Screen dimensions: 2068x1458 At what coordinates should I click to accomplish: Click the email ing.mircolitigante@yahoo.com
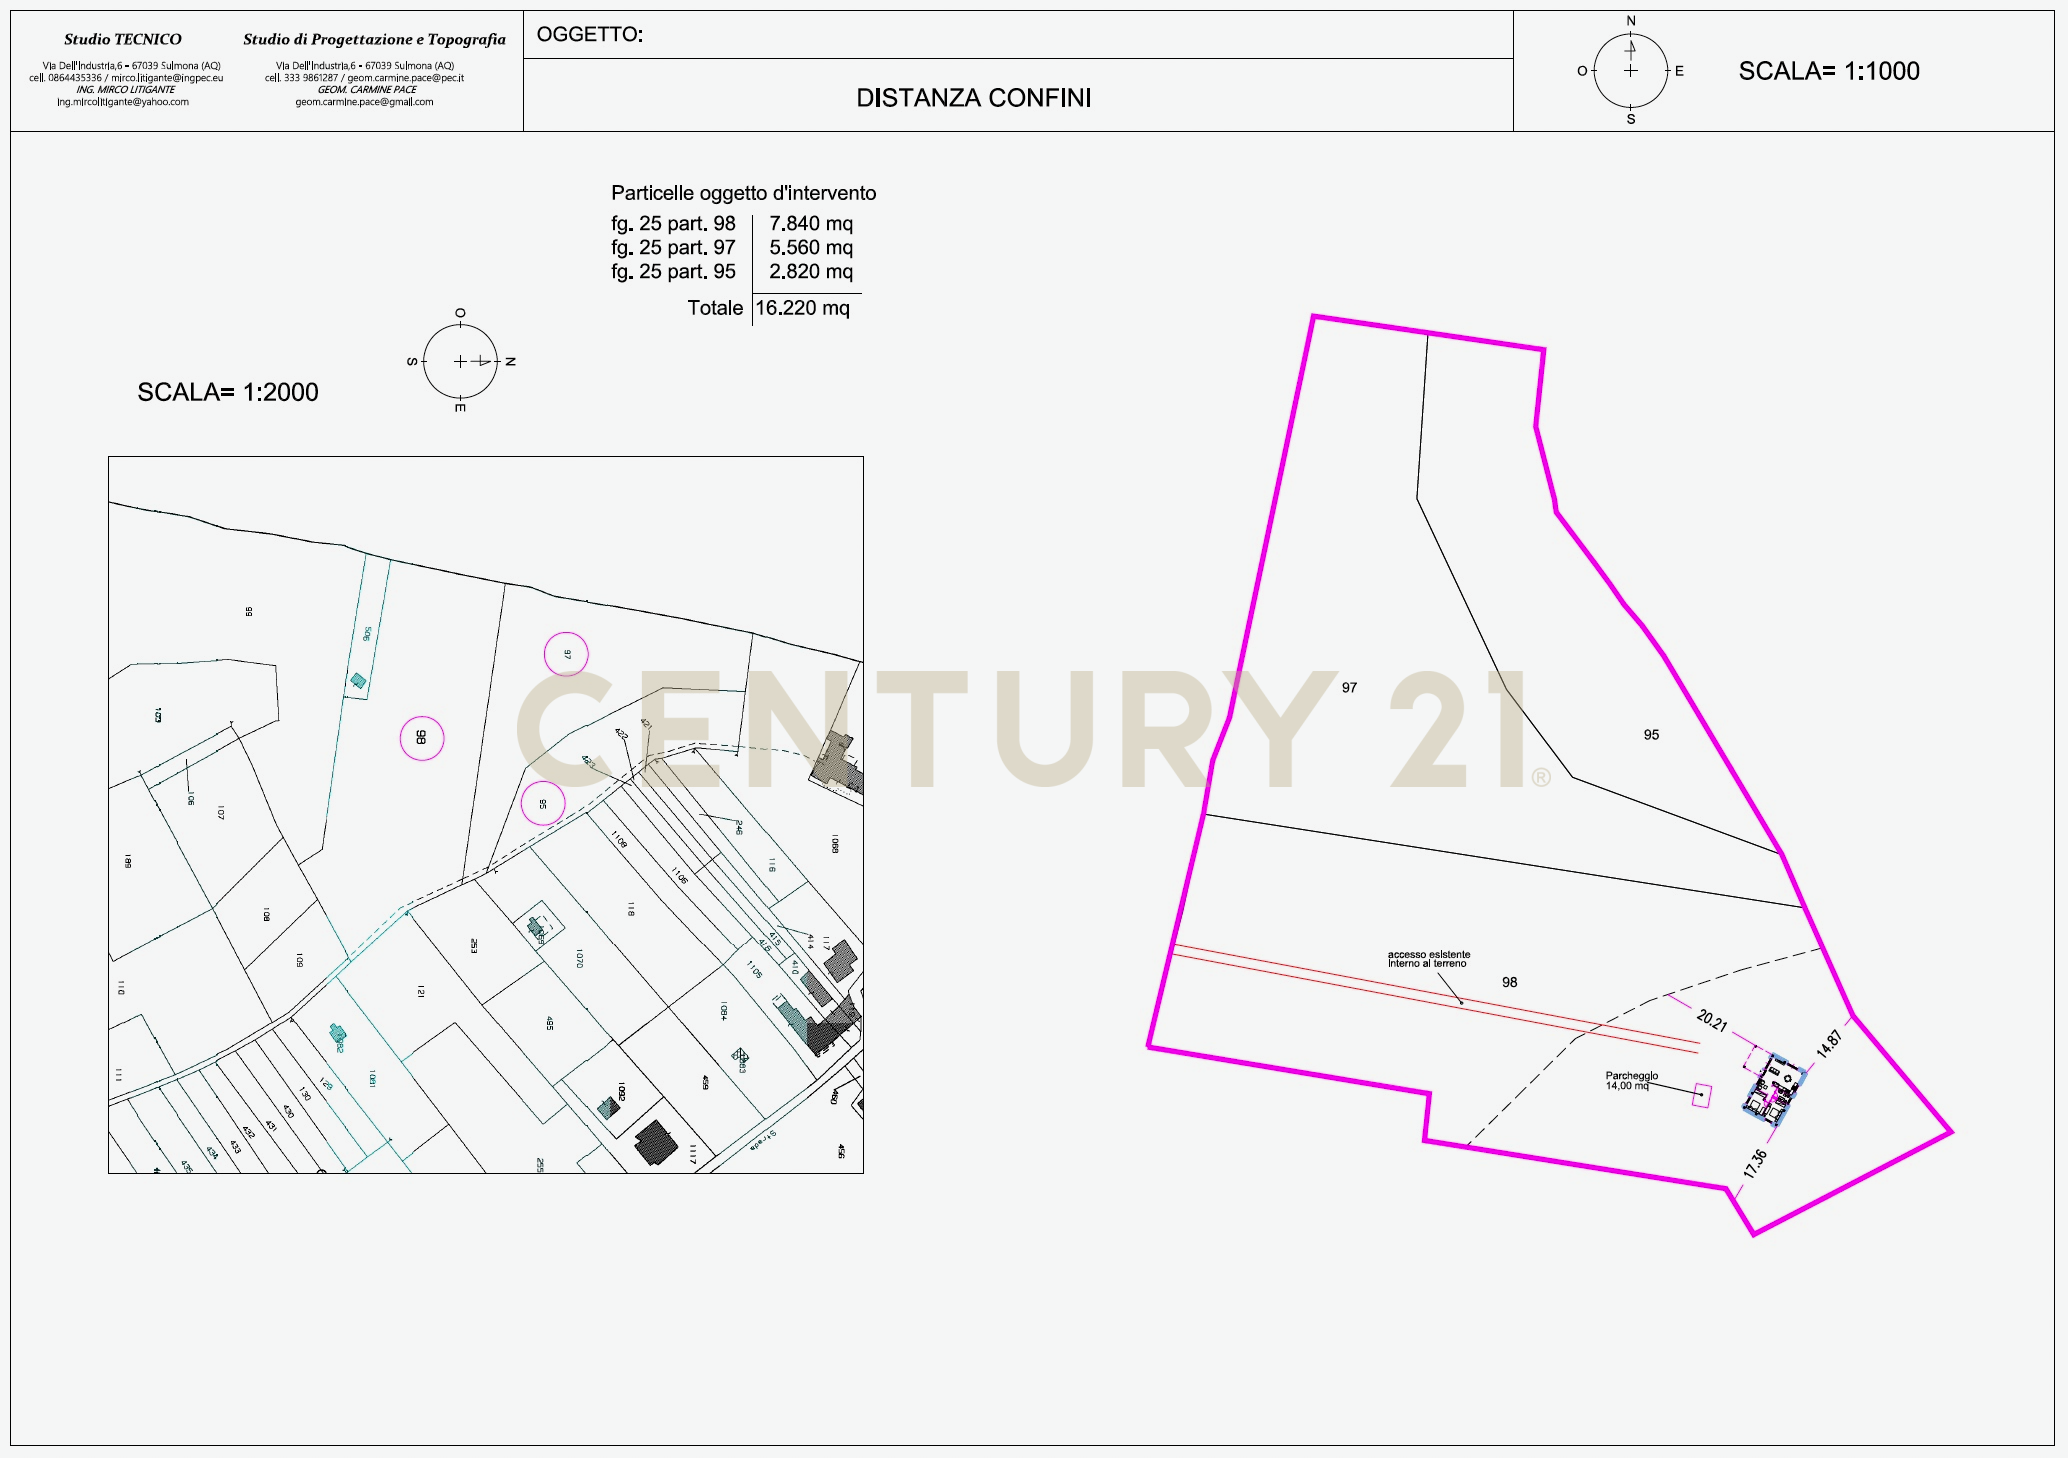click(123, 102)
